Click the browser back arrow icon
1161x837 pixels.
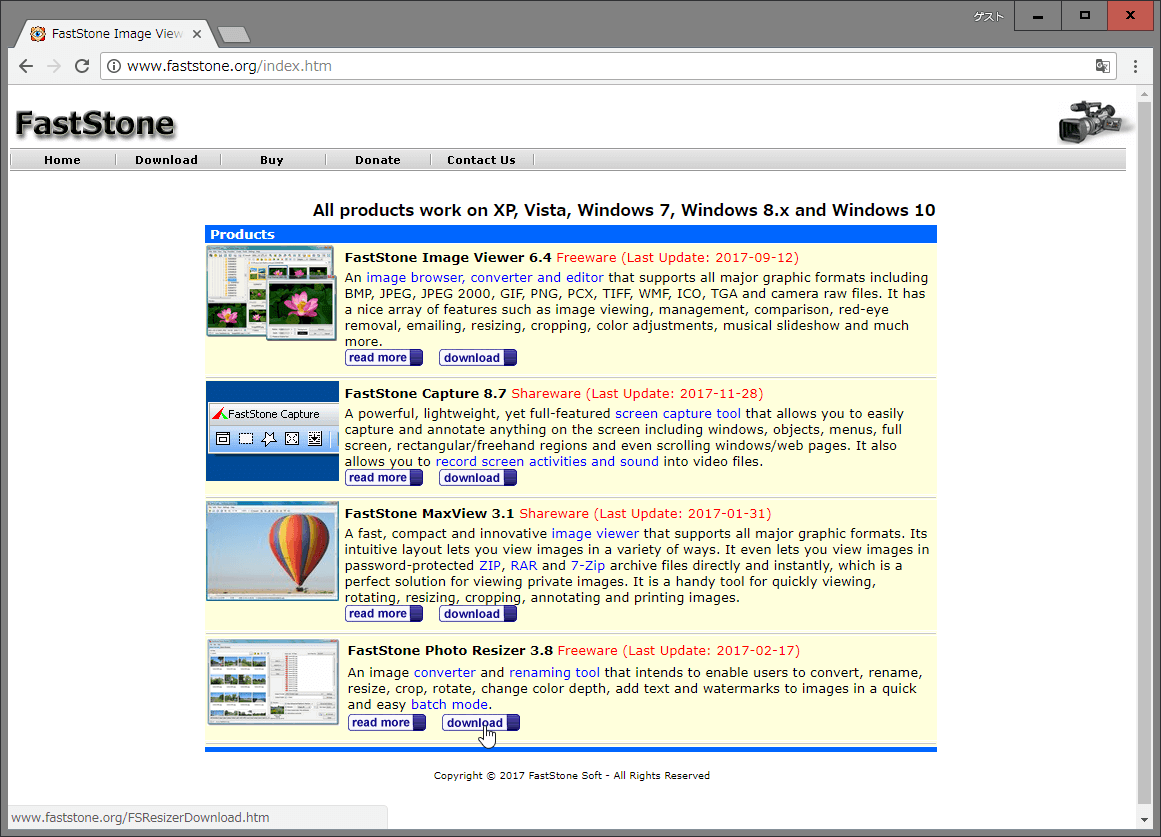pyautogui.click(x=26, y=66)
